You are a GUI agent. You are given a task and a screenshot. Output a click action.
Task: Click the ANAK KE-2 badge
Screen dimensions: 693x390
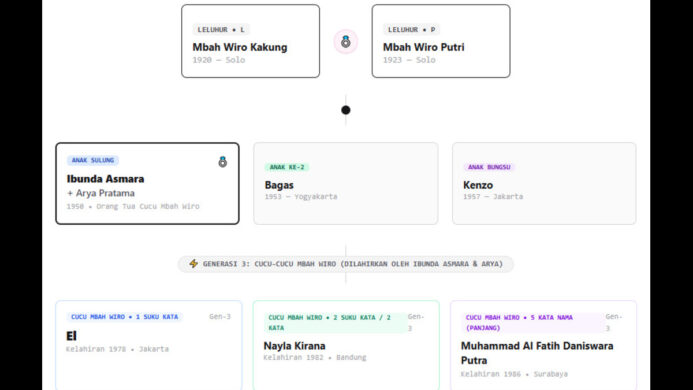tap(287, 167)
